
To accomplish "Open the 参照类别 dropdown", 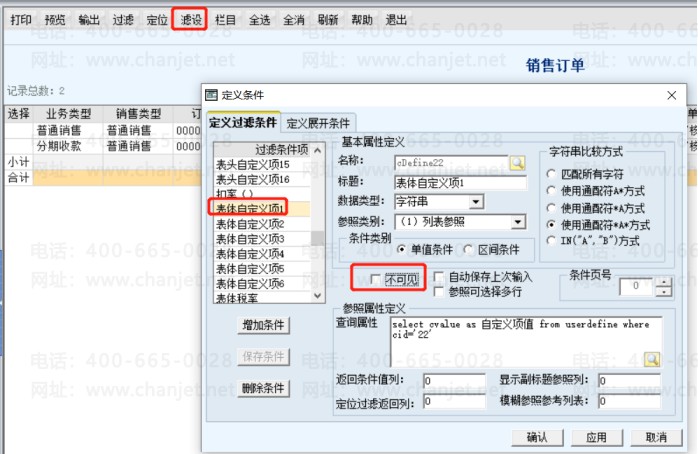I will [517, 222].
